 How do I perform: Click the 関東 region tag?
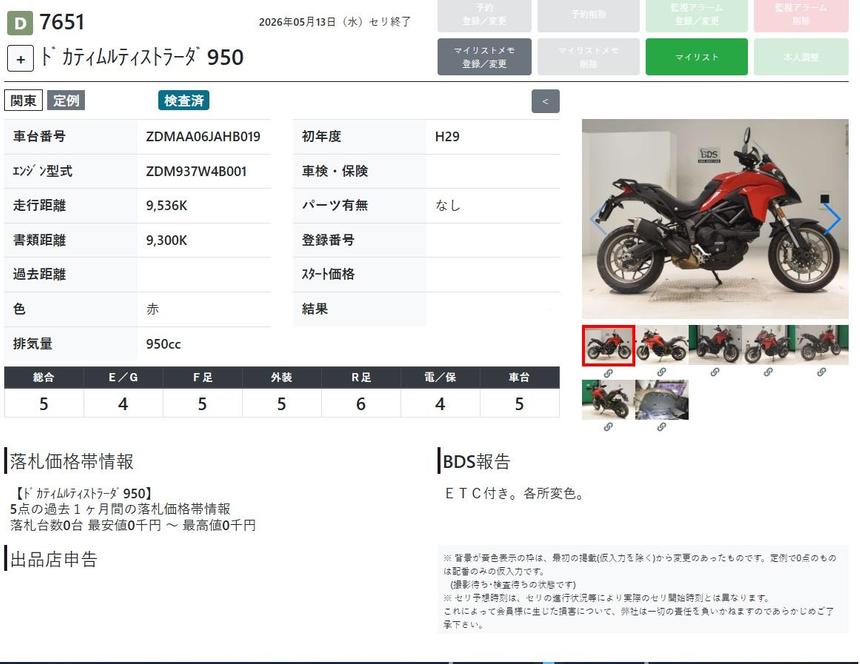23,101
